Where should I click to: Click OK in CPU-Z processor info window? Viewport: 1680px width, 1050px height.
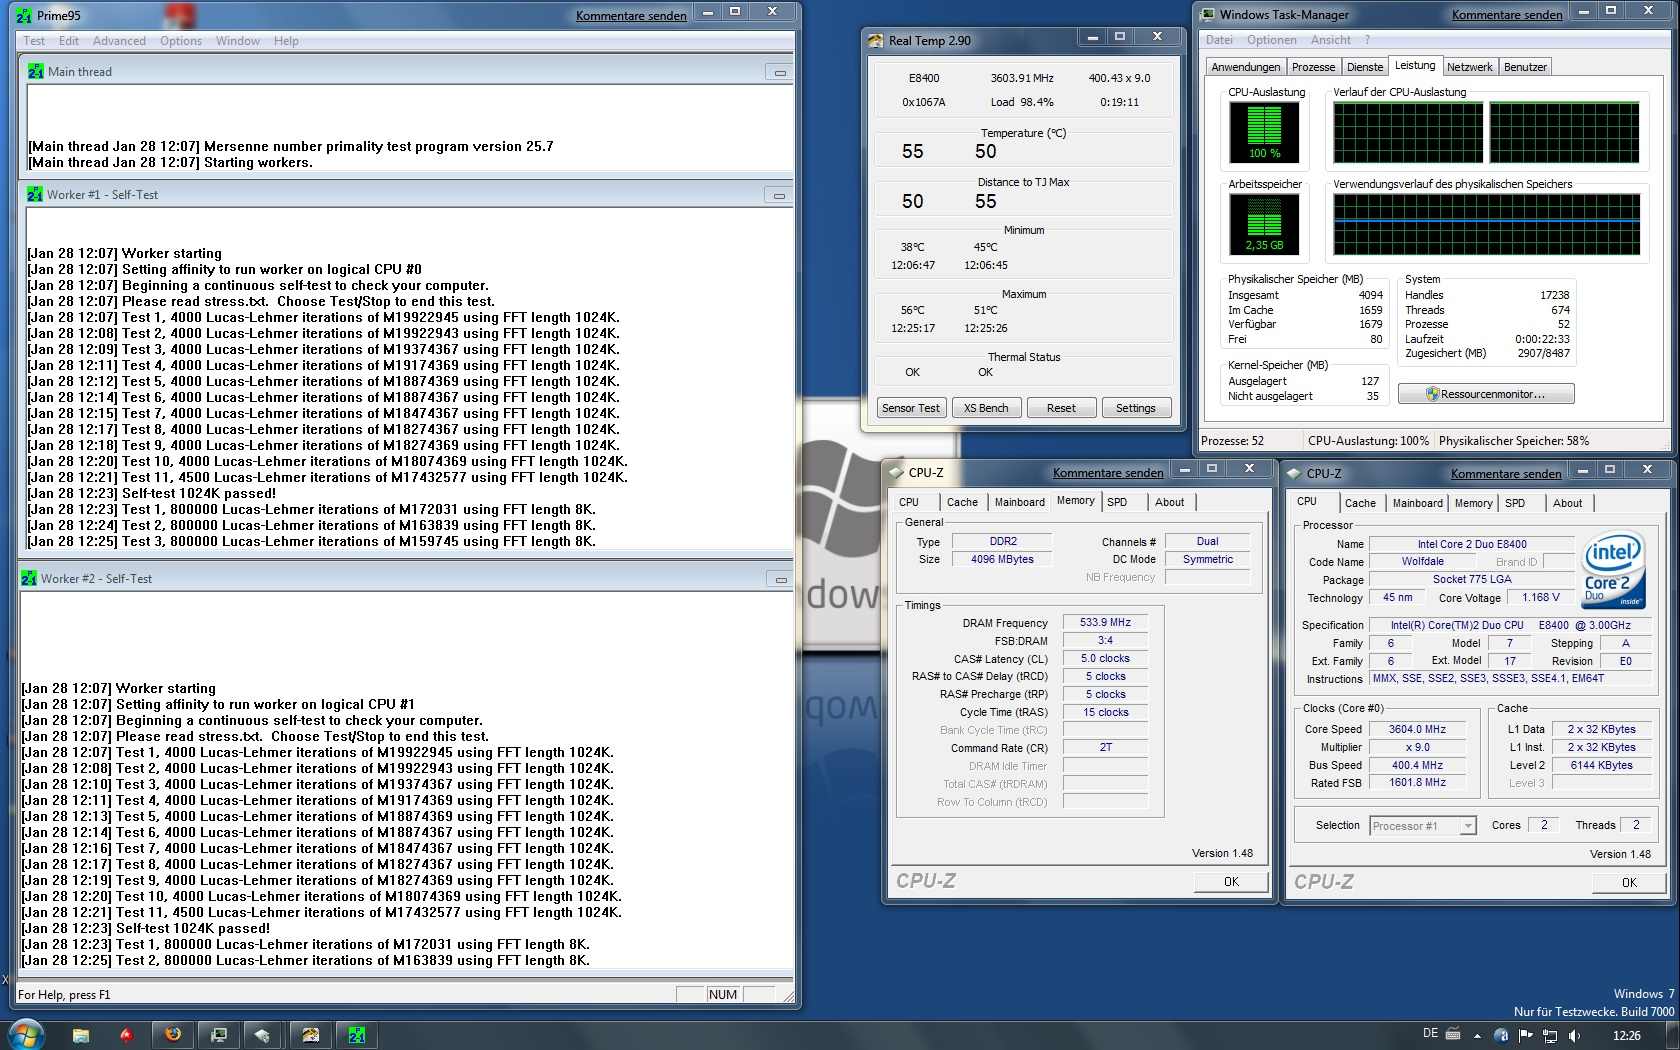[1629, 883]
